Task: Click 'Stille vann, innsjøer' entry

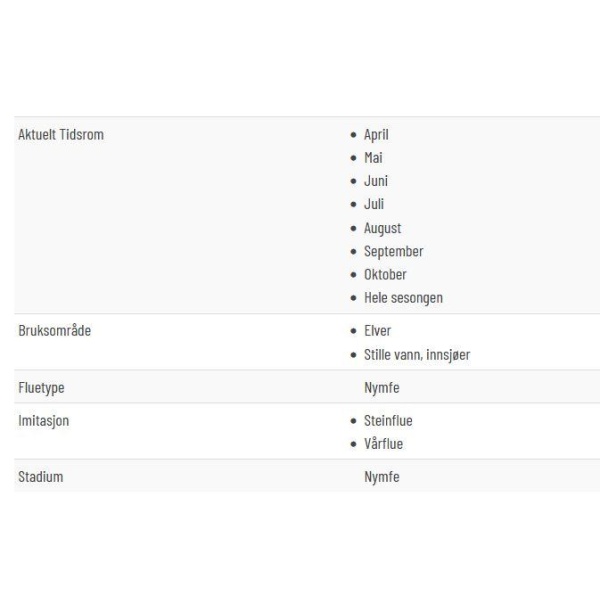Action: coord(417,355)
